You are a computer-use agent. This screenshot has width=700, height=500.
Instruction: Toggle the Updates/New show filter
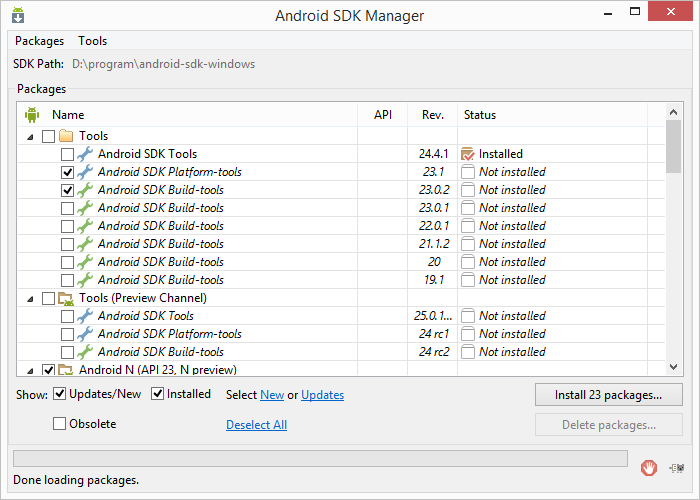click(x=59, y=394)
